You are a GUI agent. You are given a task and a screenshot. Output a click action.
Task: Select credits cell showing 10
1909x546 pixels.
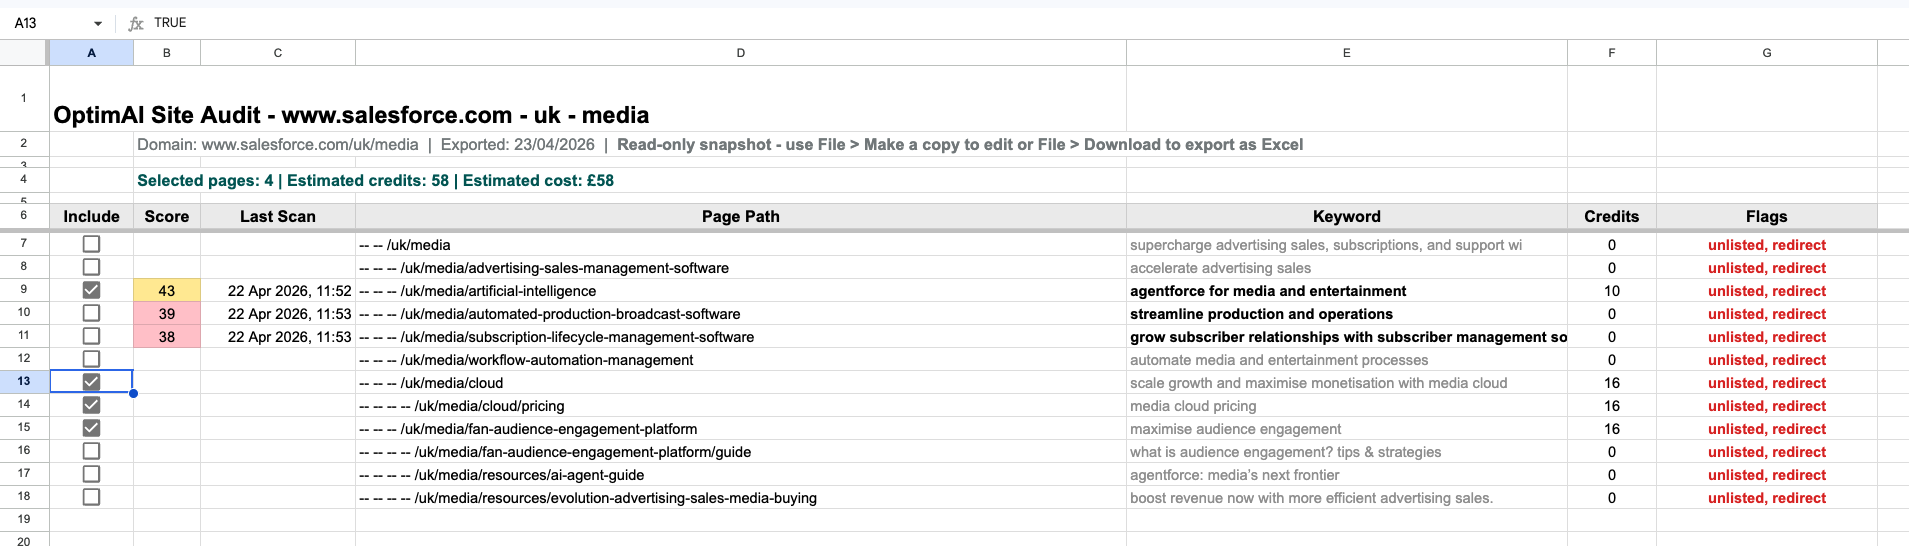coord(1612,290)
